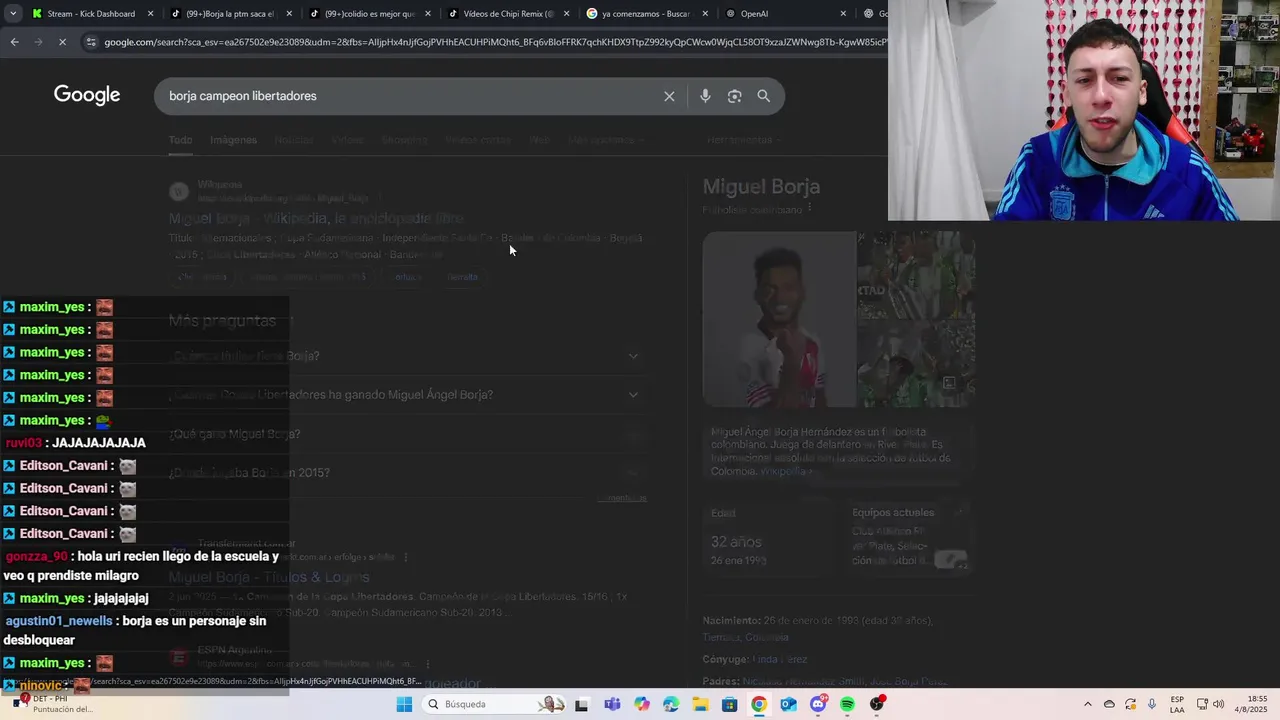Open Copilot from the taskbar
1280x720 pixels.
point(641,704)
